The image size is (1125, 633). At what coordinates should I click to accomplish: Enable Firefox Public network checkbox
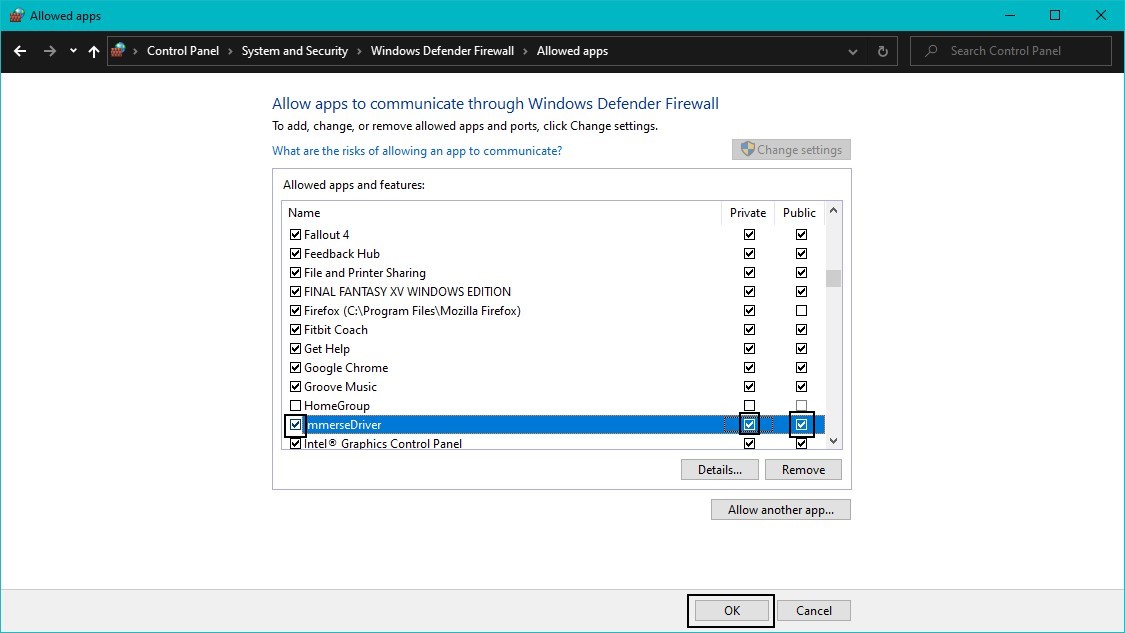click(801, 311)
